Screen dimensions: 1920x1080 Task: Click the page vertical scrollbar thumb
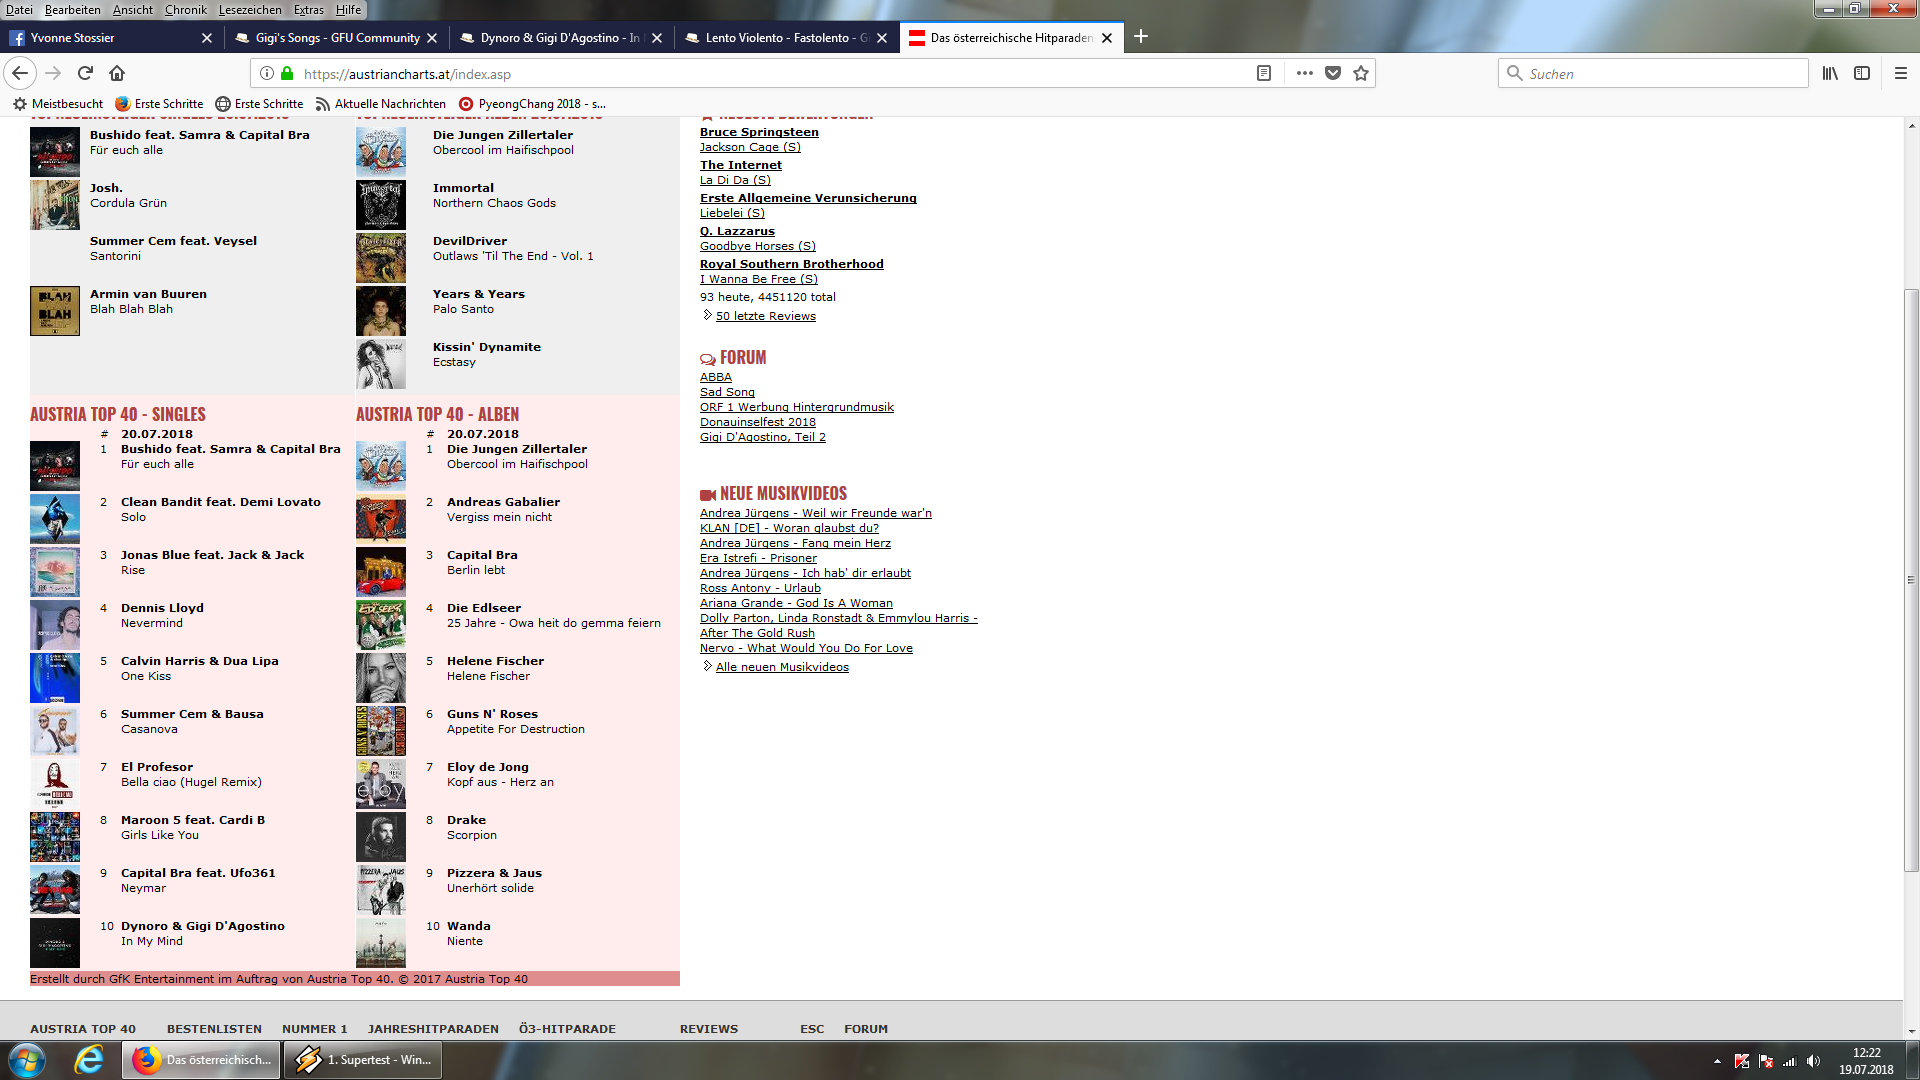pyautogui.click(x=1911, y=580)
